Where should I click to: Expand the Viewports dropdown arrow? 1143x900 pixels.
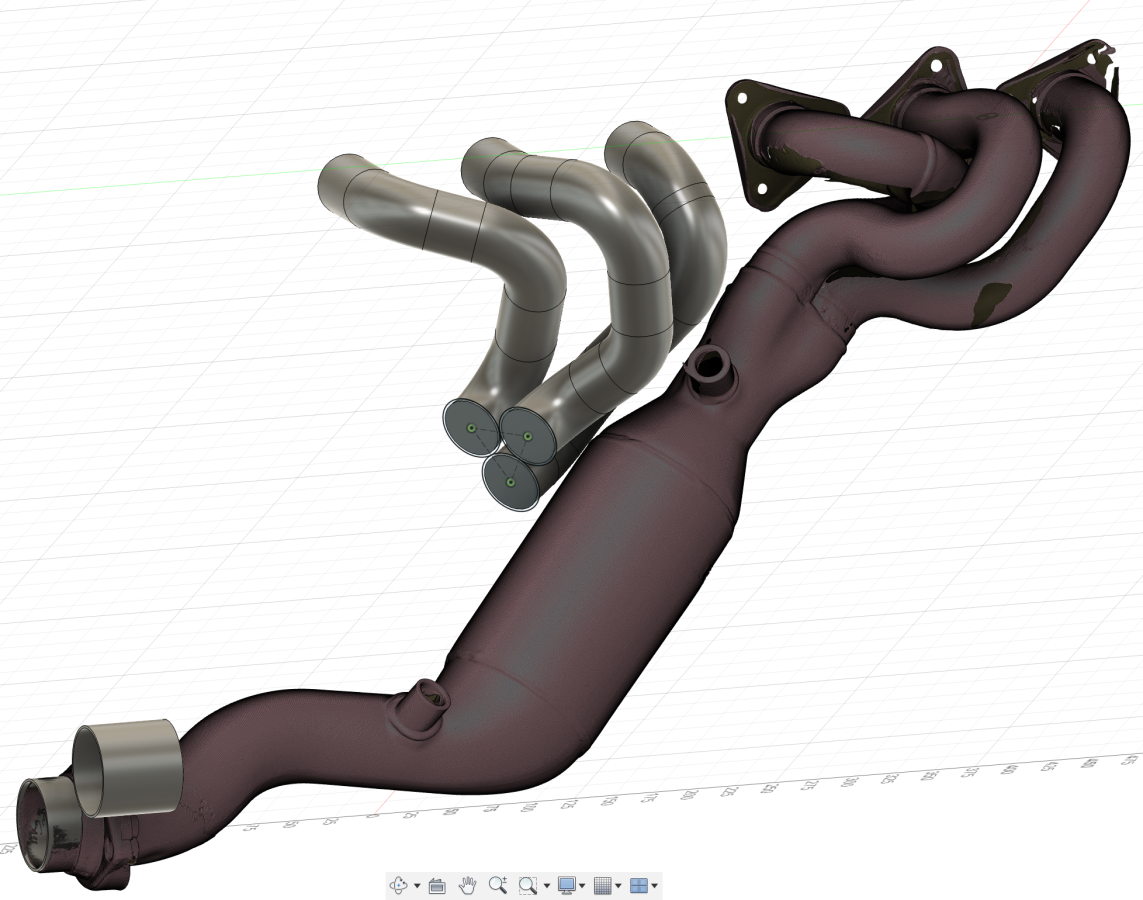(654, 886)
